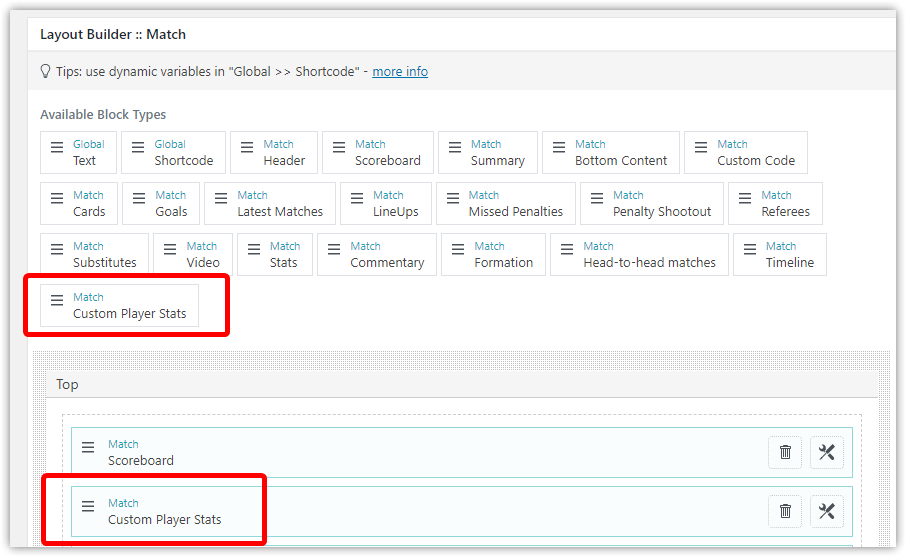Delete the Custom Player Stats block in Top
The width and height of the screenshot is (906, 557).
click(785, 511)
